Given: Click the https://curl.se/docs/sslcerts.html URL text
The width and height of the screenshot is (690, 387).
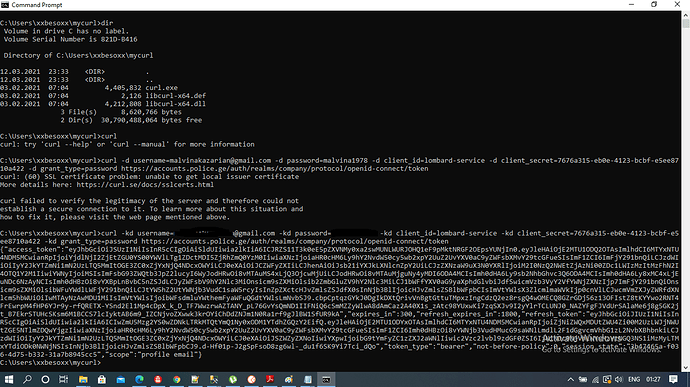Looking at the screenshot, I should click(x=145, y=184).
